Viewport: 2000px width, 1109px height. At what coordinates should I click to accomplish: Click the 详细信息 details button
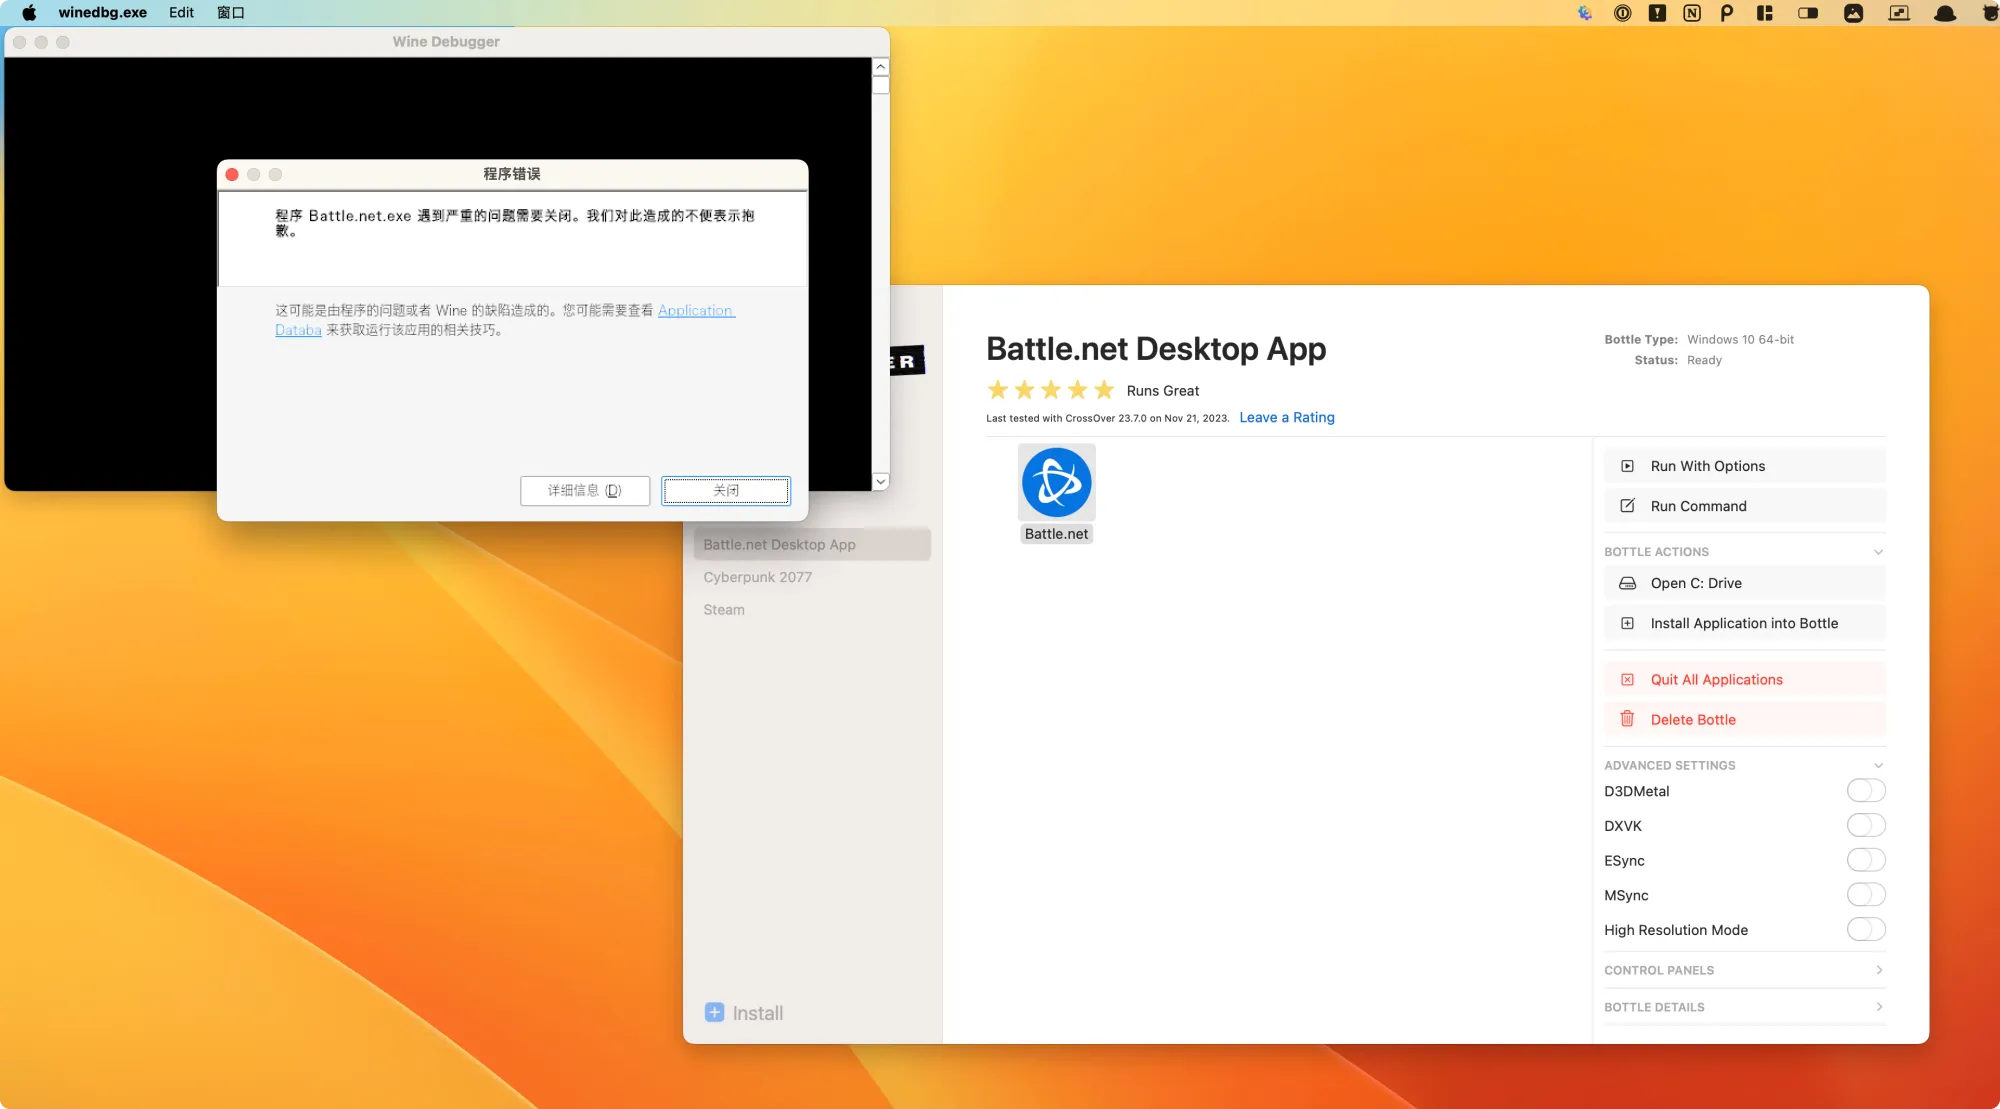pos(585,490)
